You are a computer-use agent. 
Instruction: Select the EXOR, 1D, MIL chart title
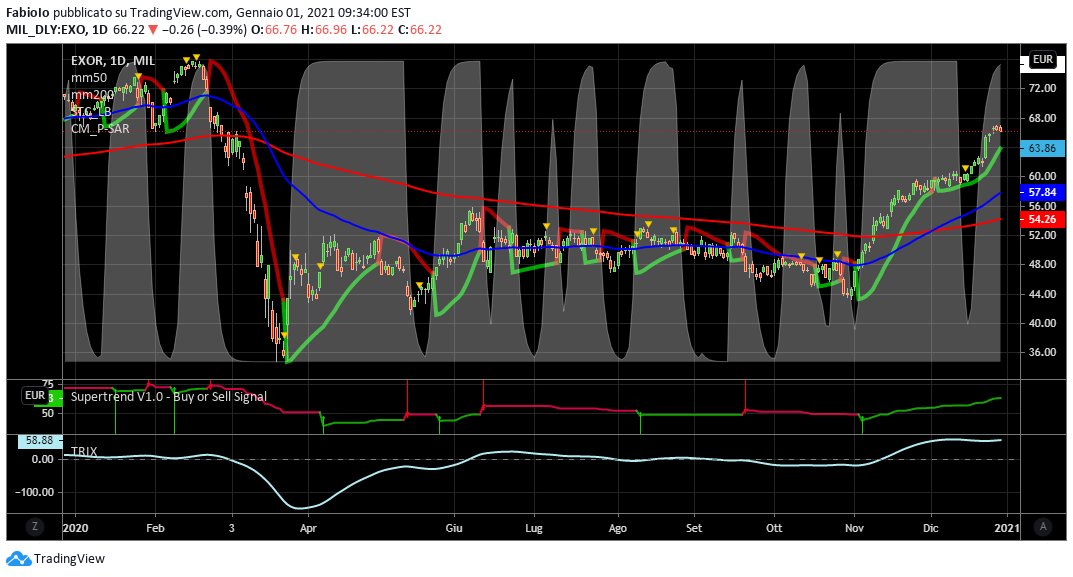112,61
